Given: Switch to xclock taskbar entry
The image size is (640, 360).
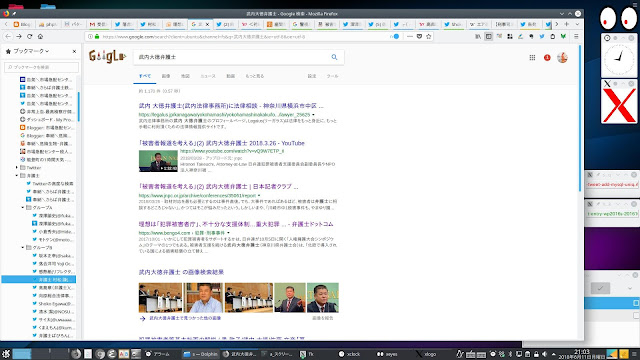Looking at the screenshot, I should [350, 354].
